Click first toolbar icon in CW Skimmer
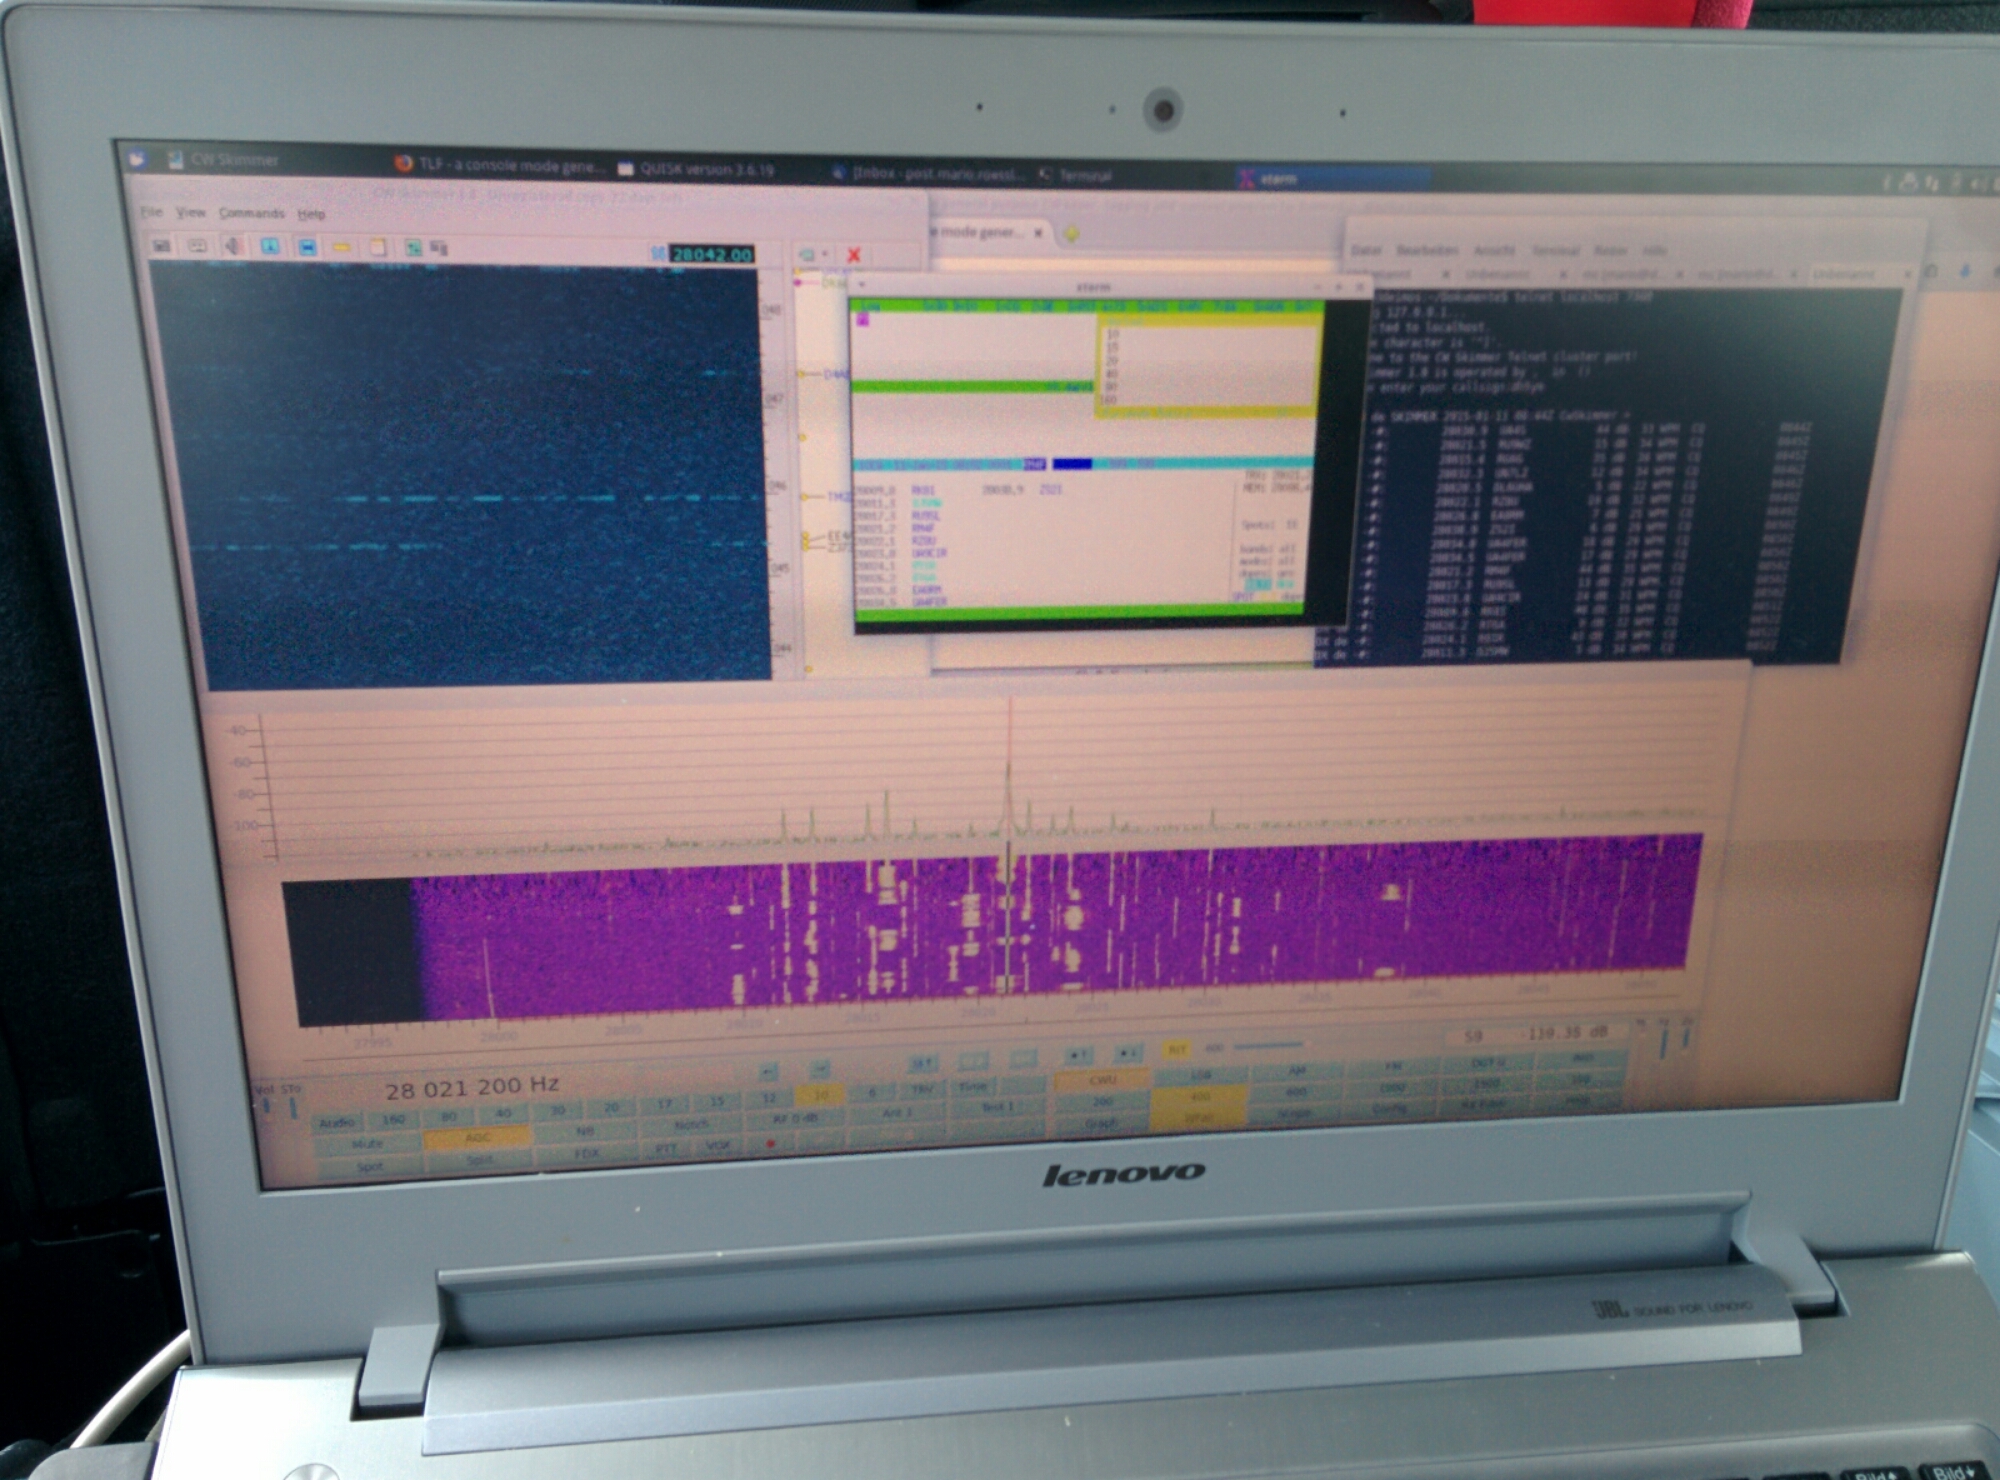 click(161, 245)
